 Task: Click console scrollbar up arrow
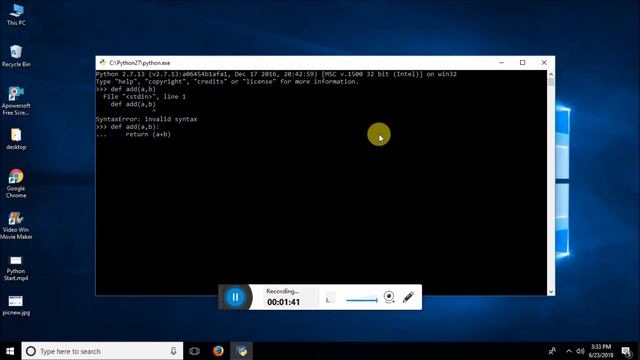(x=551, y=74)
